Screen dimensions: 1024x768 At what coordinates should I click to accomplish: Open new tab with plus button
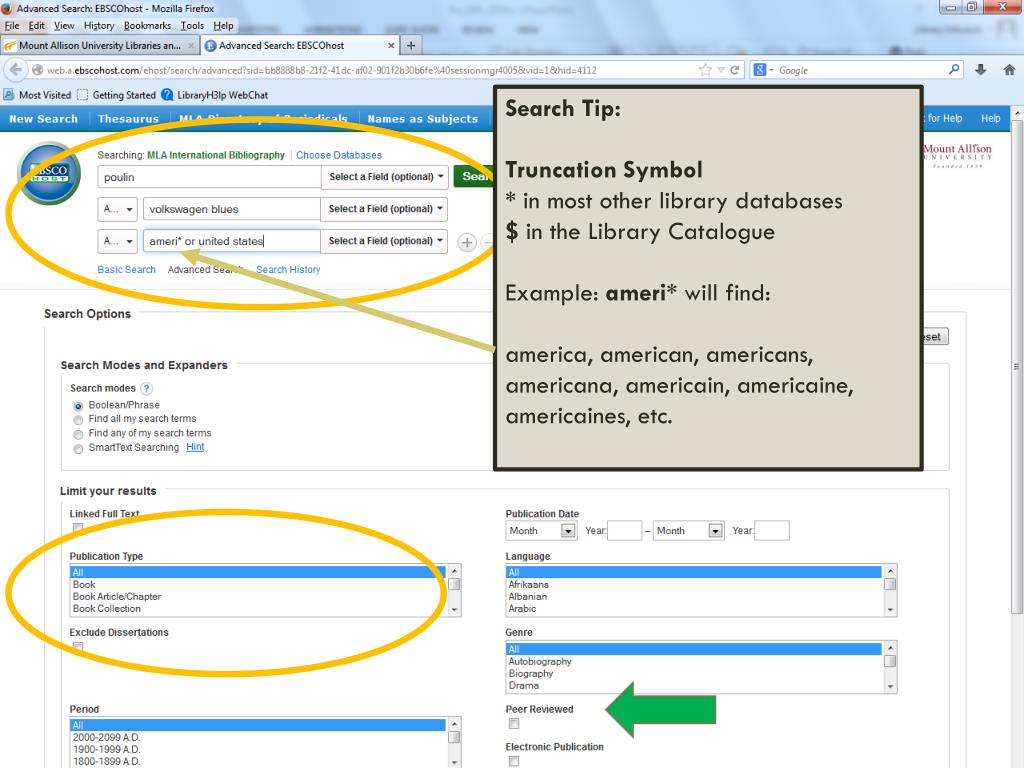click(x=411, y=45)
